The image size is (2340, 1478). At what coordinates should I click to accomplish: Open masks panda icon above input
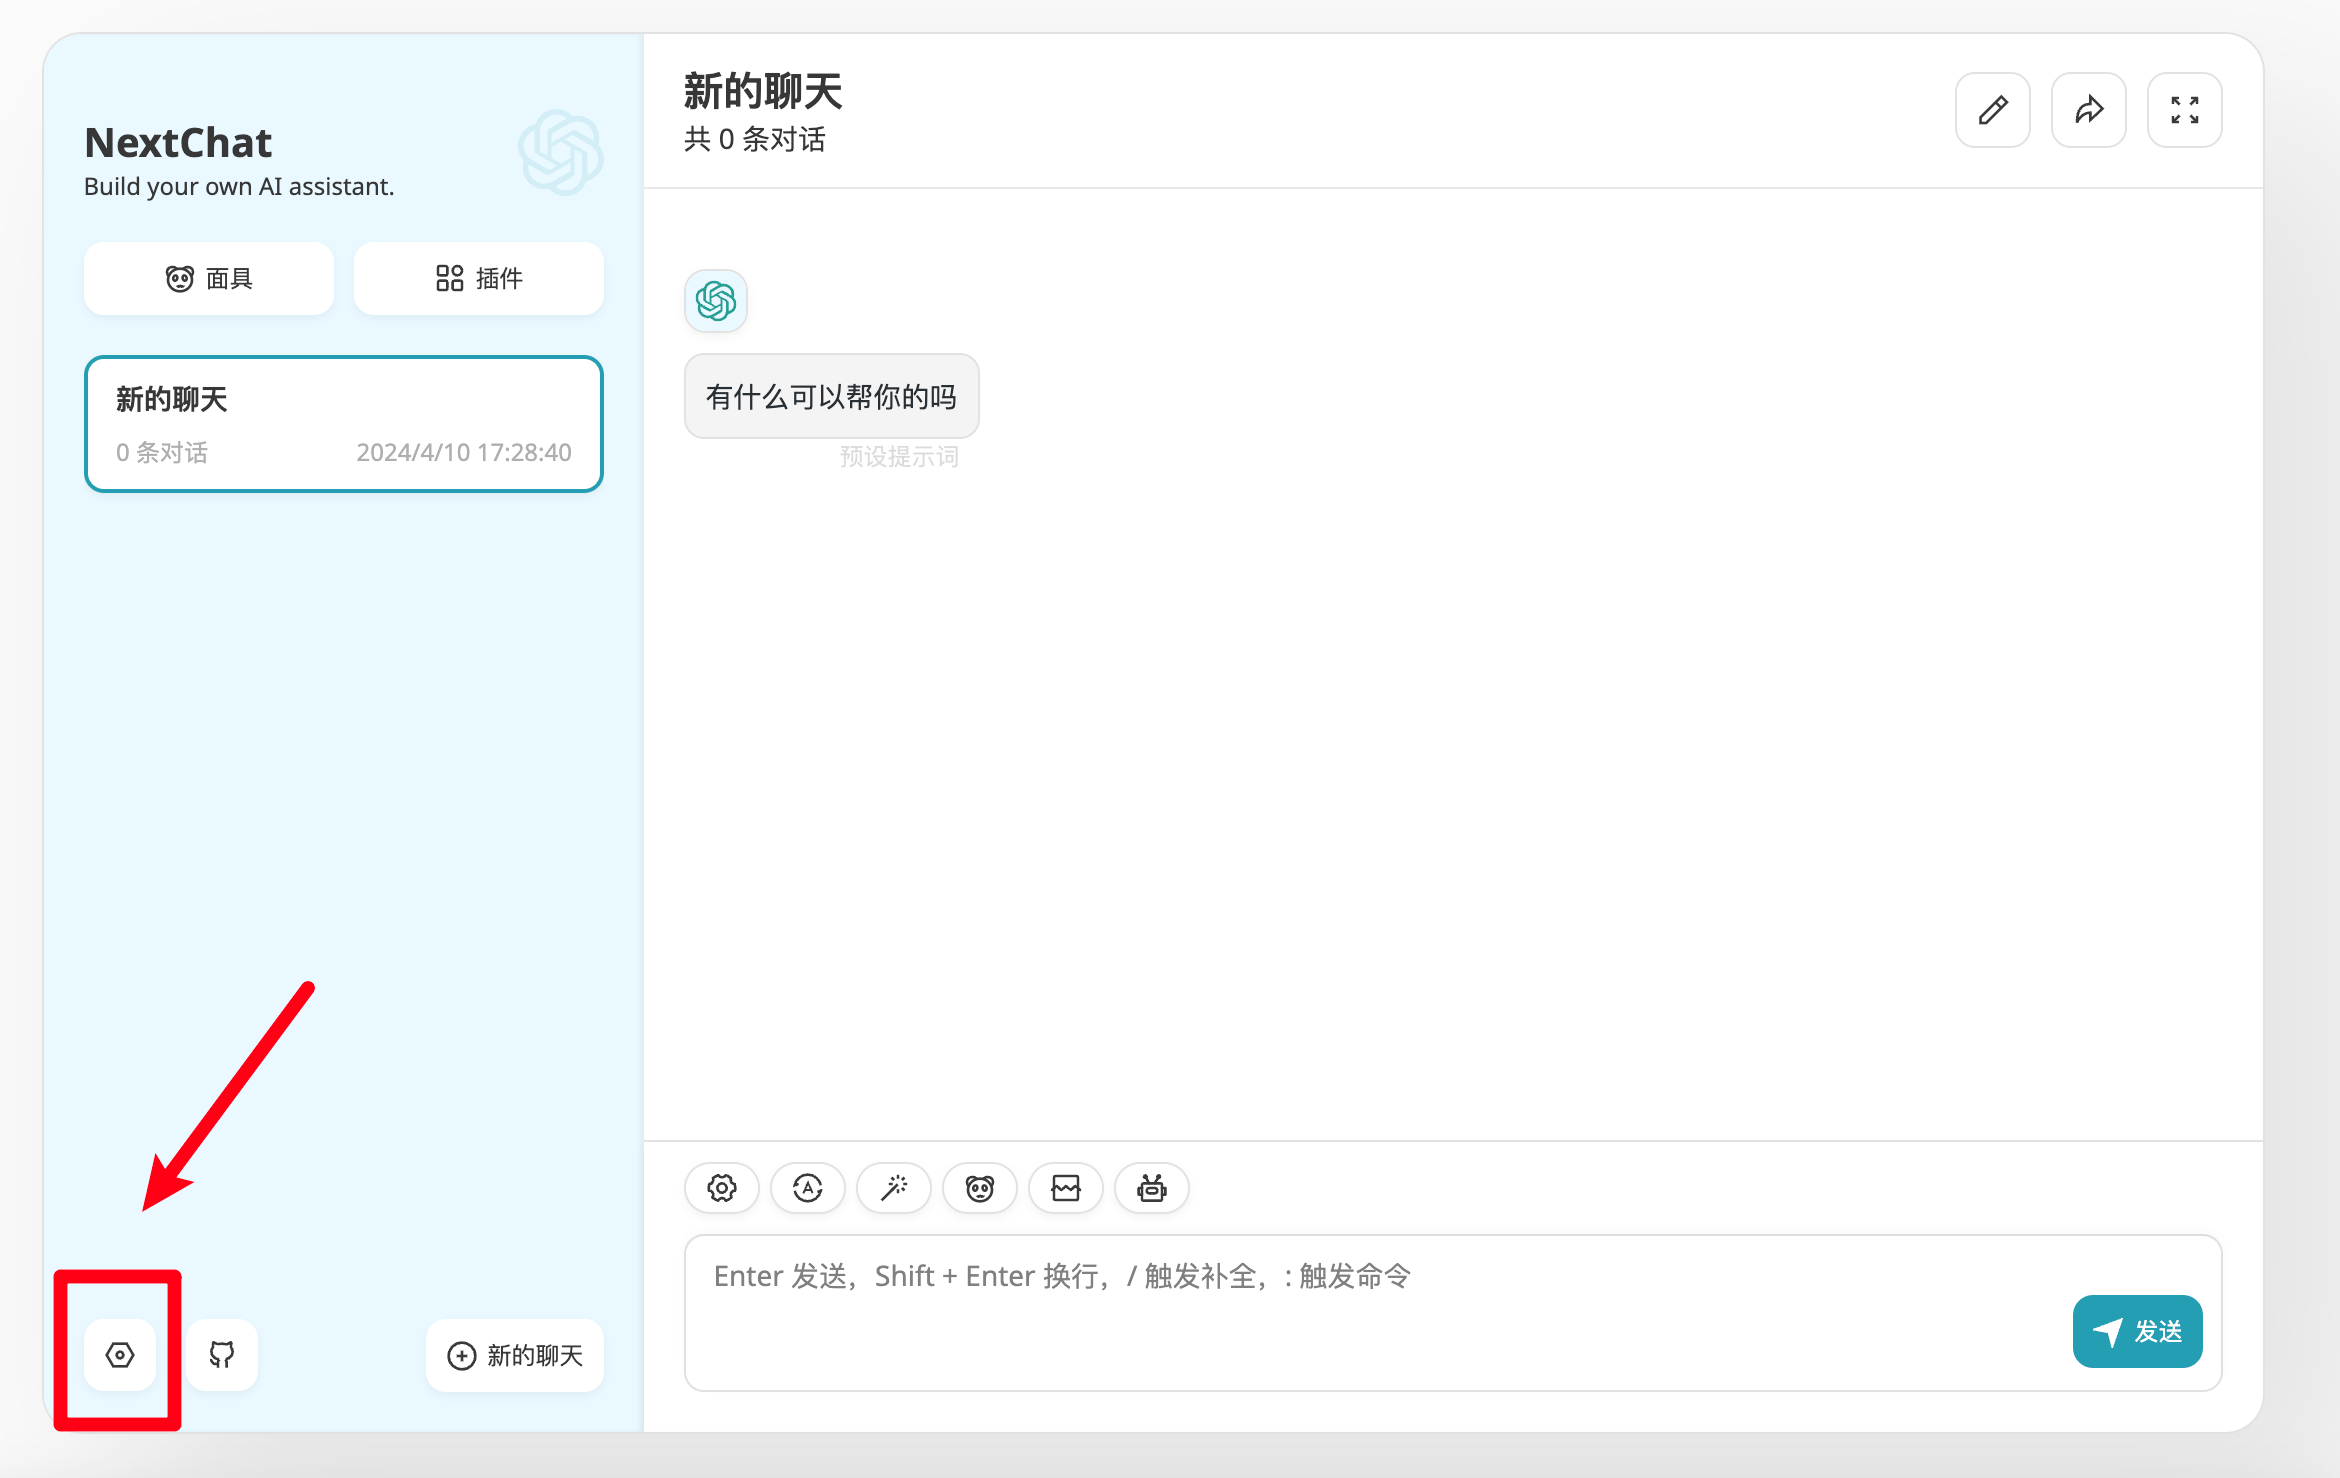tap(980, 1188)
